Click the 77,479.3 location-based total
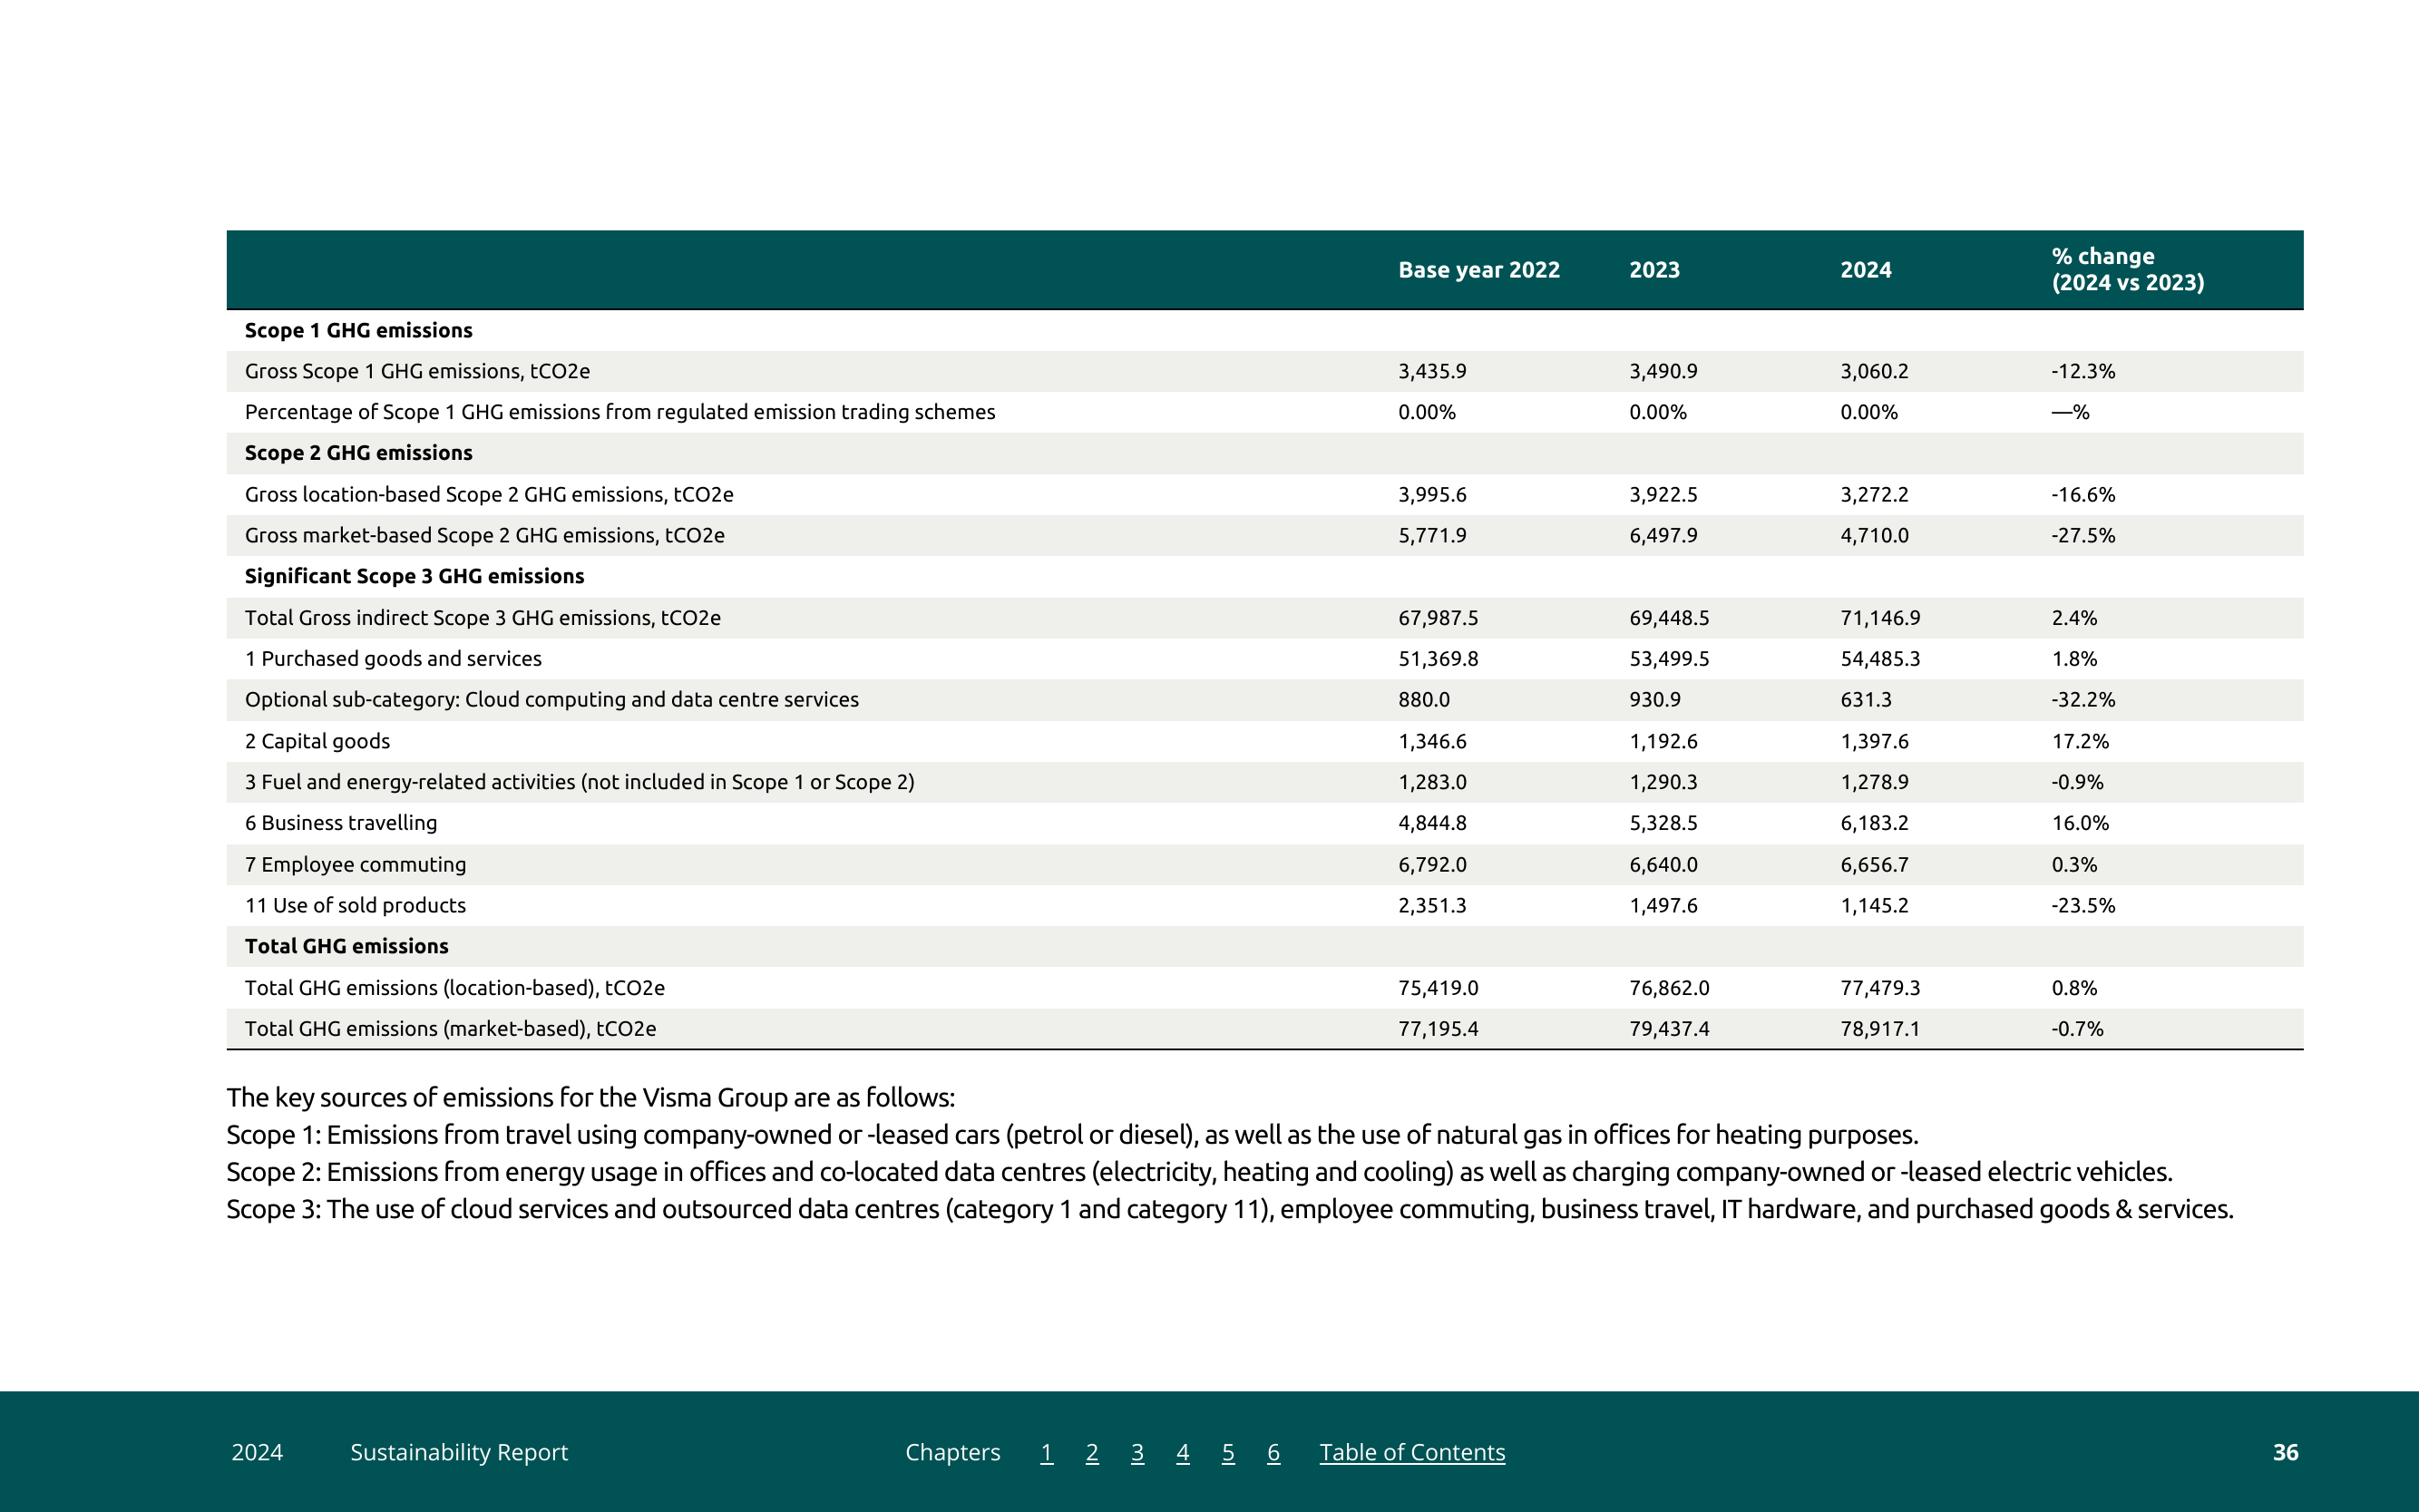This screenshot has height=1512, width=2419. click(x=1880, y=988)
